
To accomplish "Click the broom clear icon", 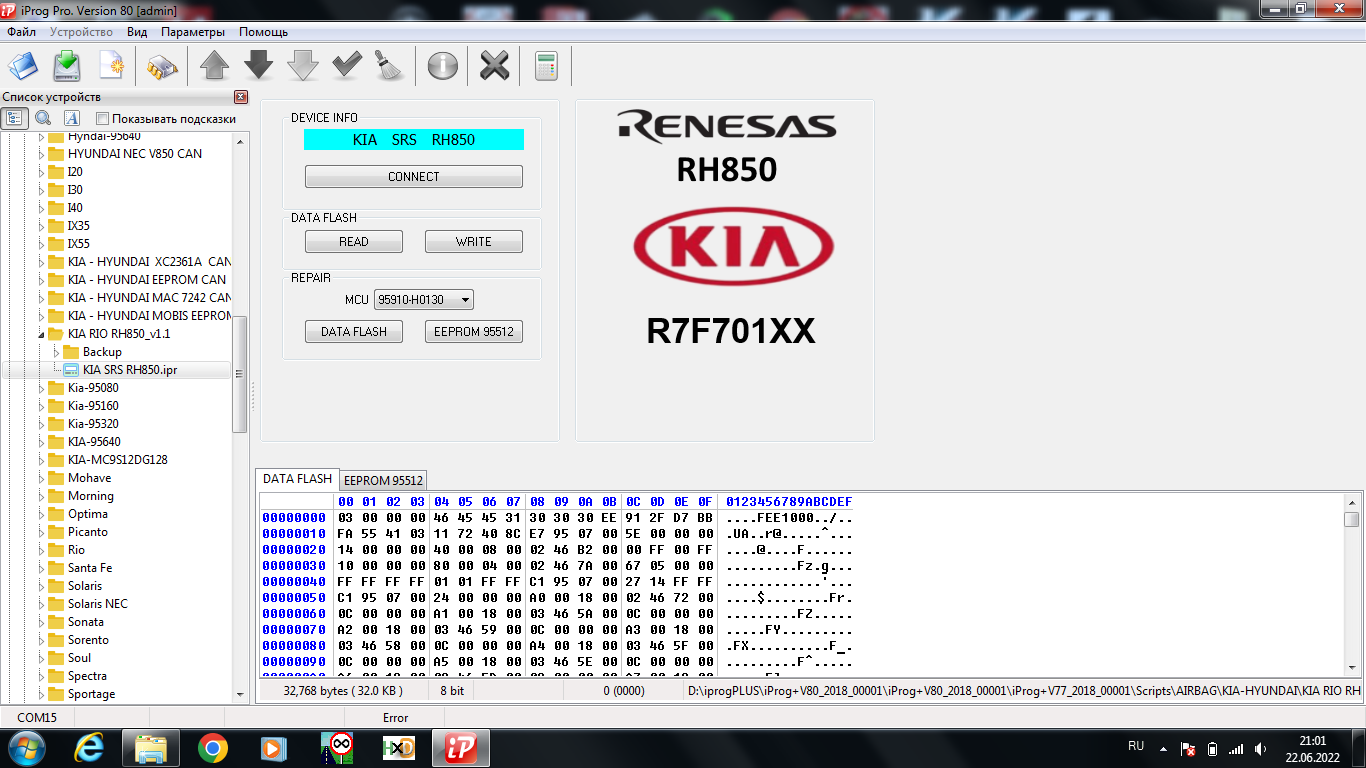I will (x=389, y=66).
